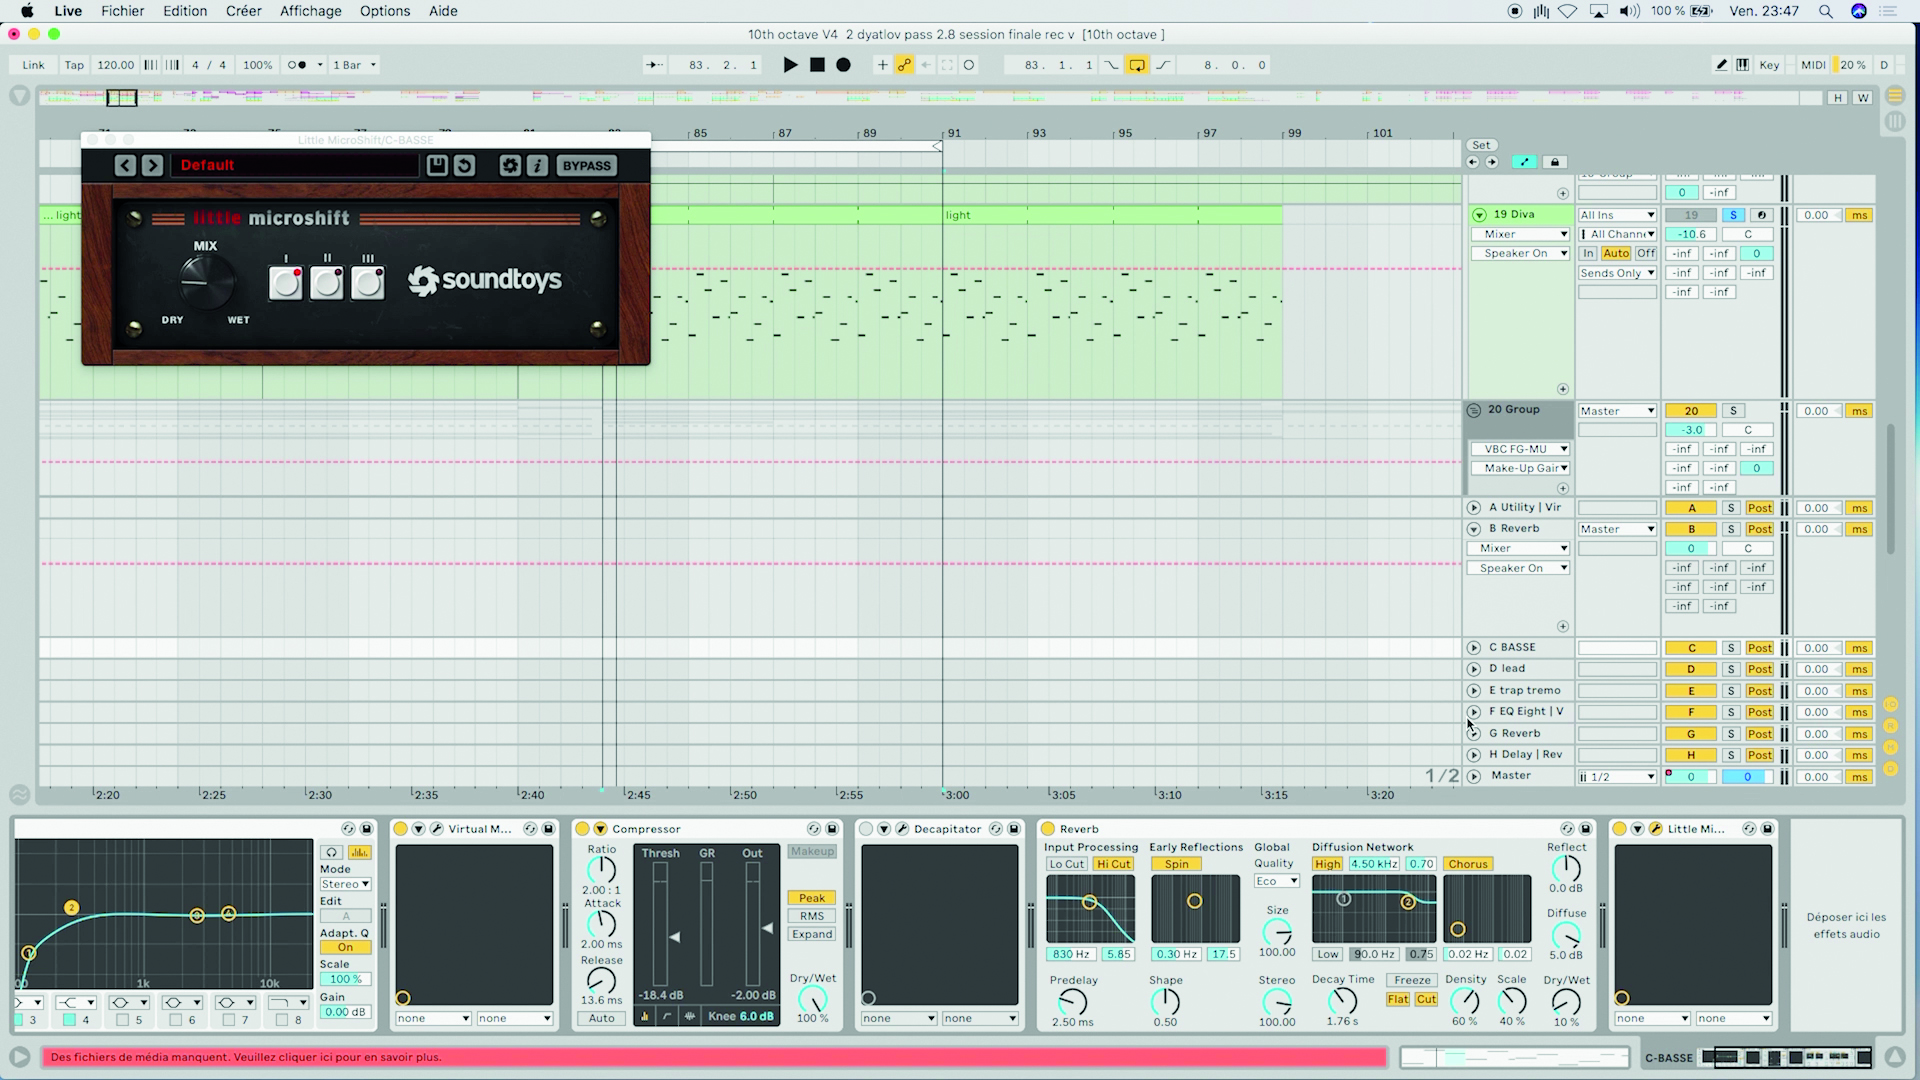Click the arrangement overview minimap

(x=930, y=97)
